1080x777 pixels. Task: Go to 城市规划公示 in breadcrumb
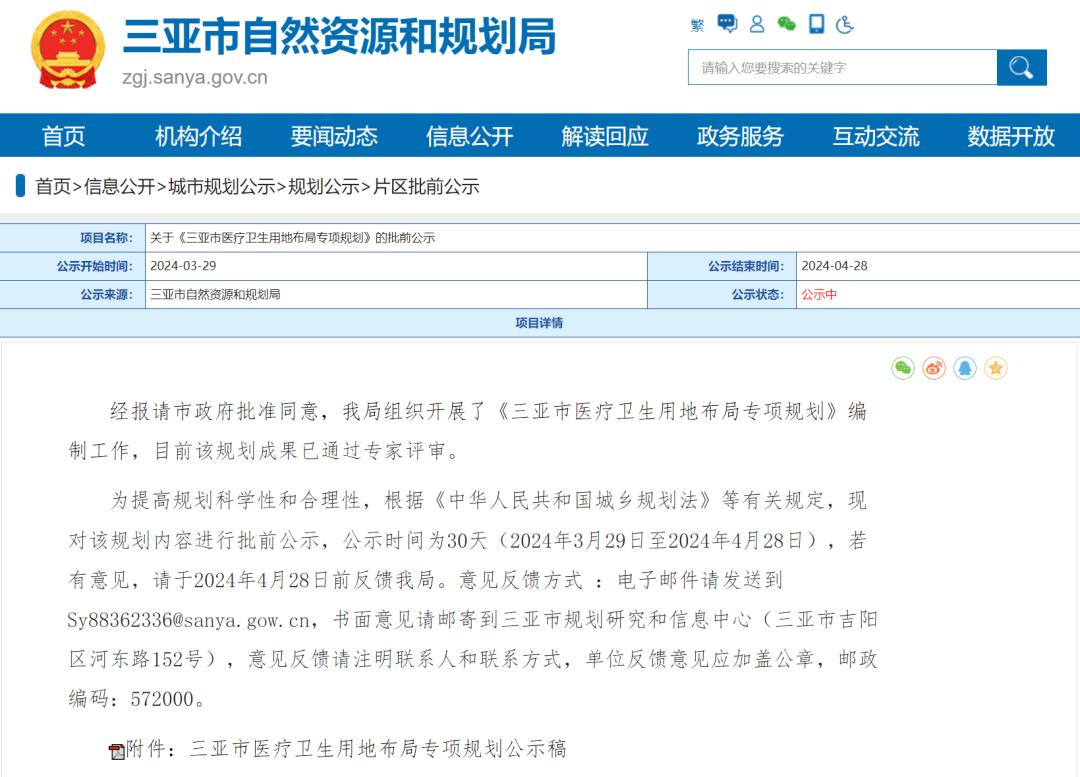click(222, 186)
